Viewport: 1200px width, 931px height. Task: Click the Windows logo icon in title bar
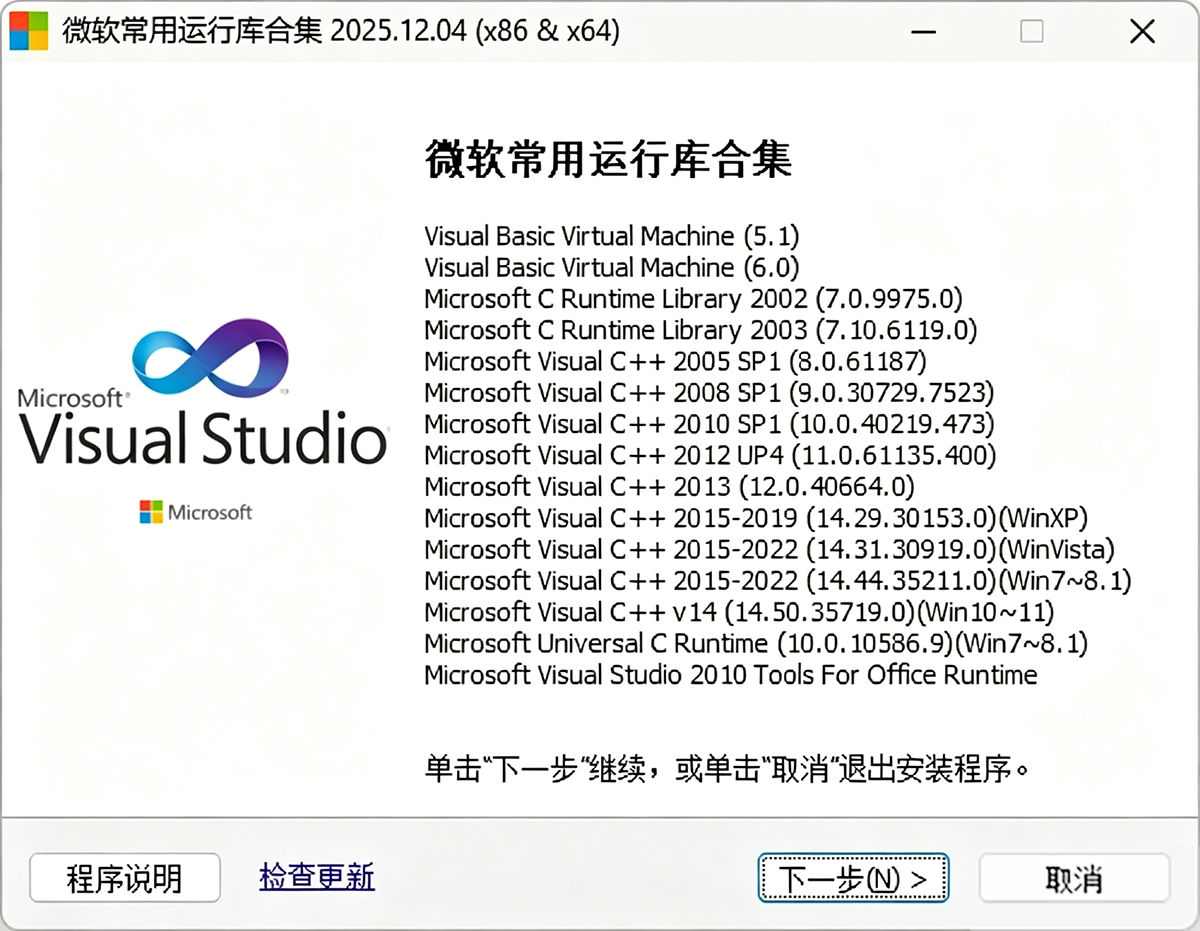[x=28, y=31]
